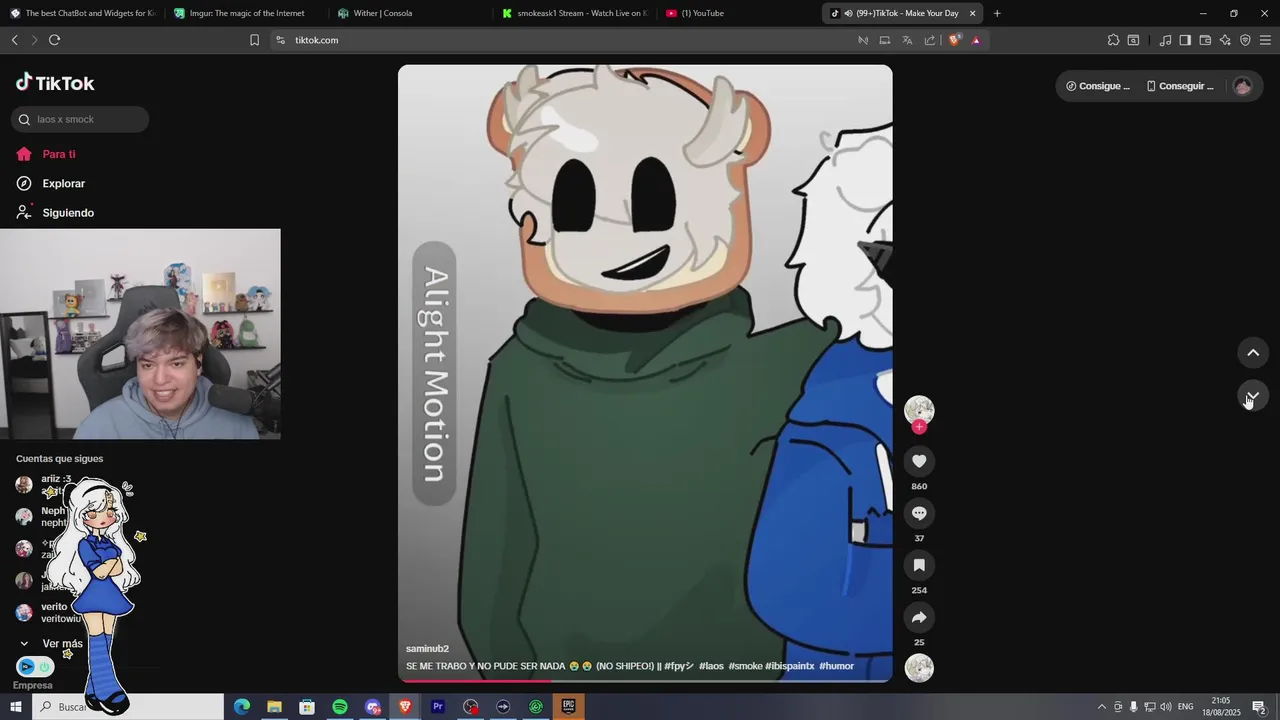The height and width of the screenshot is (720, 1280).
Task: Open the notification center with 2 notifications
Action: coord(1259,707)
